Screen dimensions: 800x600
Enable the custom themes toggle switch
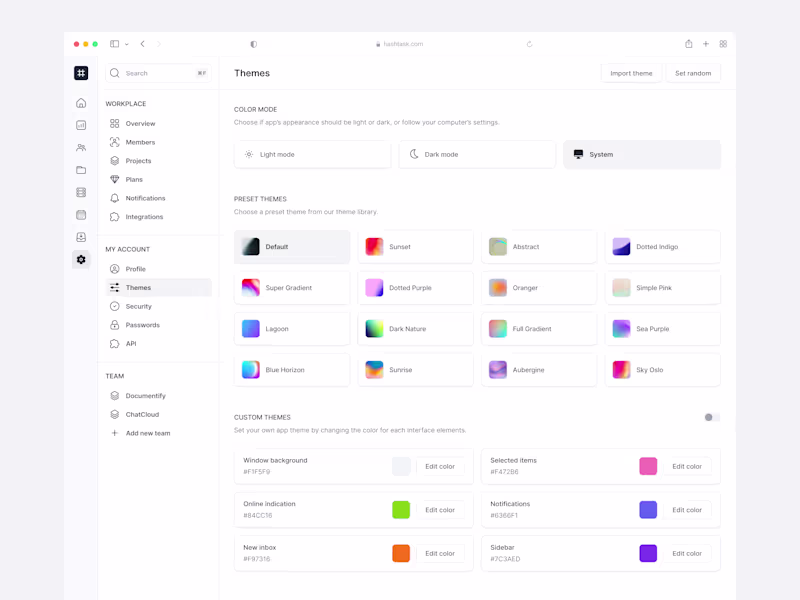point(712,416)
